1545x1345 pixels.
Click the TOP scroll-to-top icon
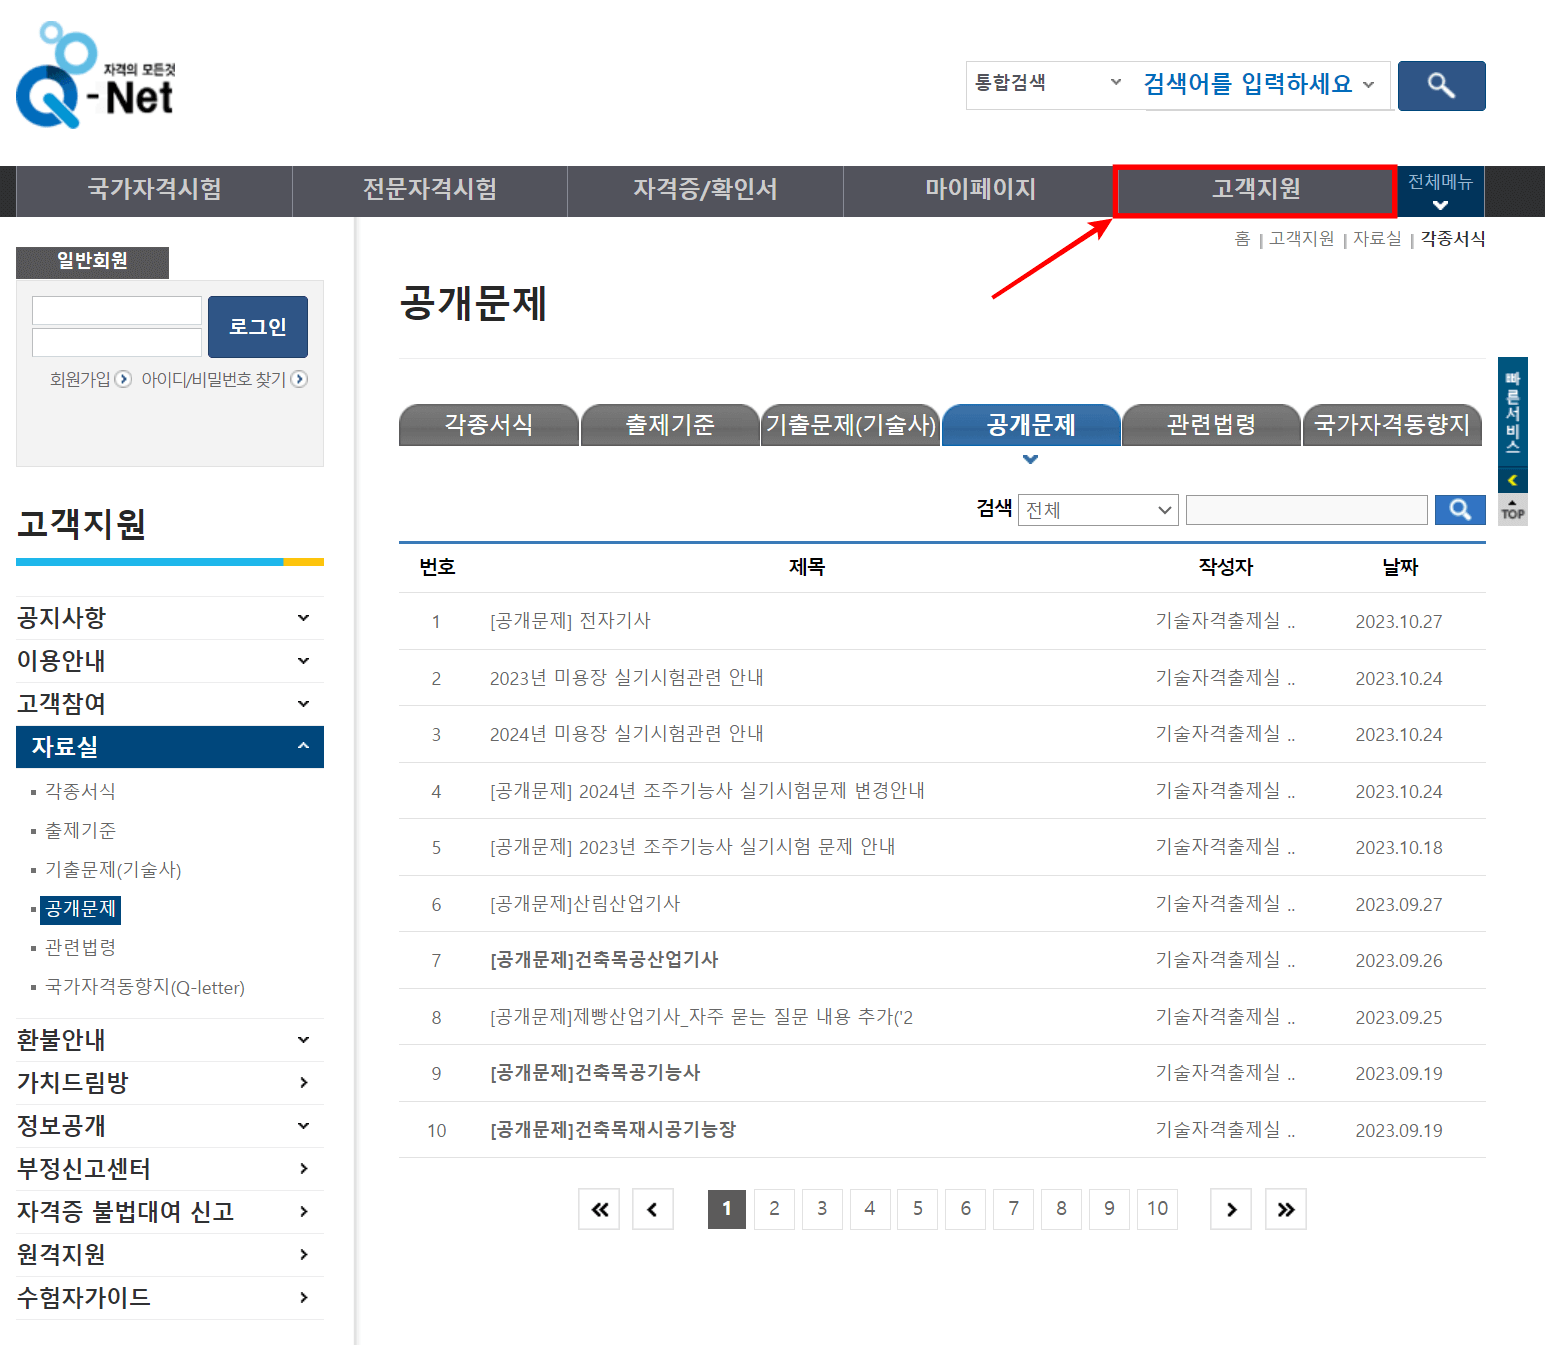pos(1513,510)
